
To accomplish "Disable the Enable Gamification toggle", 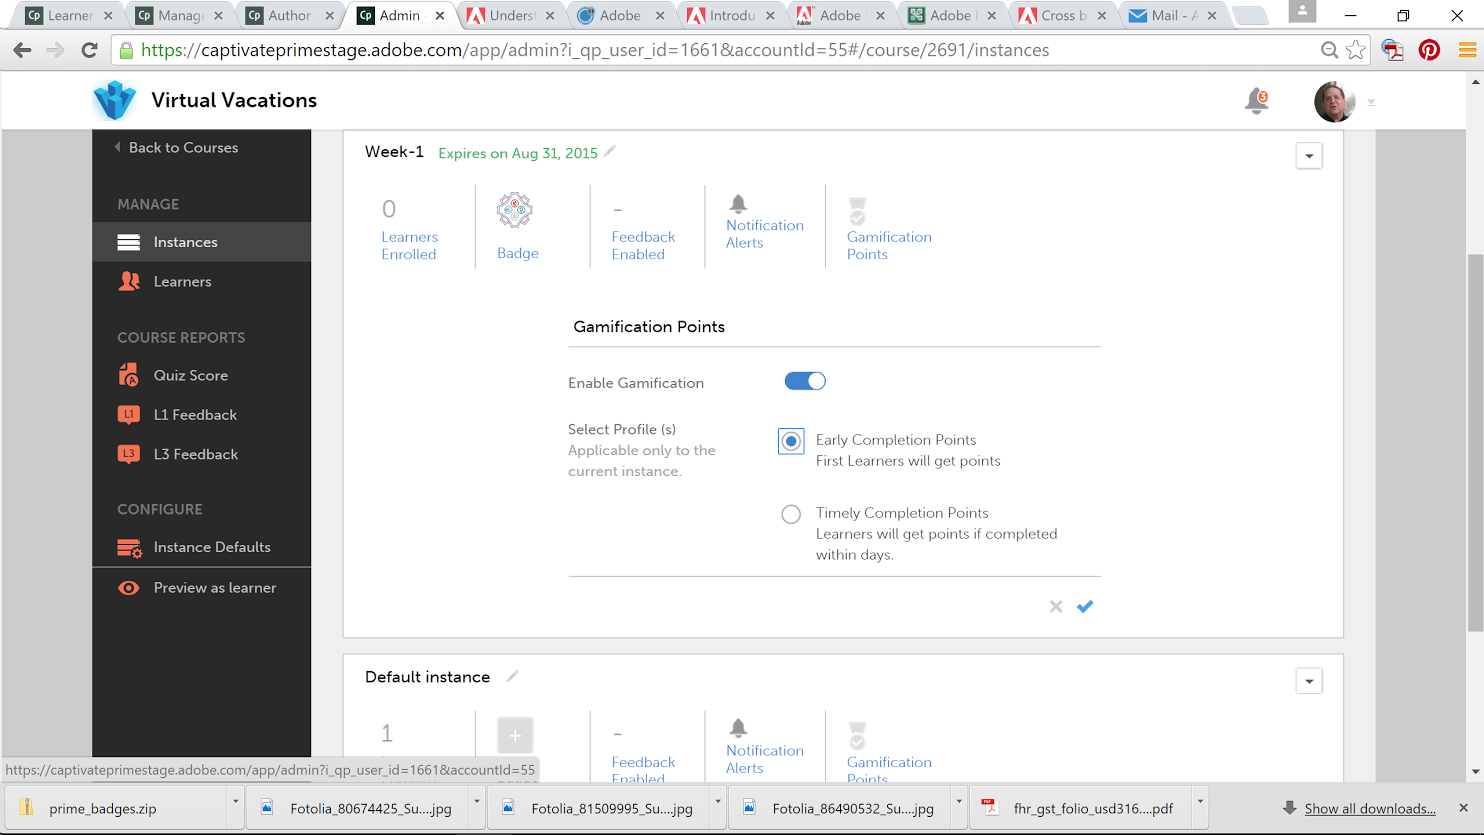I will [805, 381].
